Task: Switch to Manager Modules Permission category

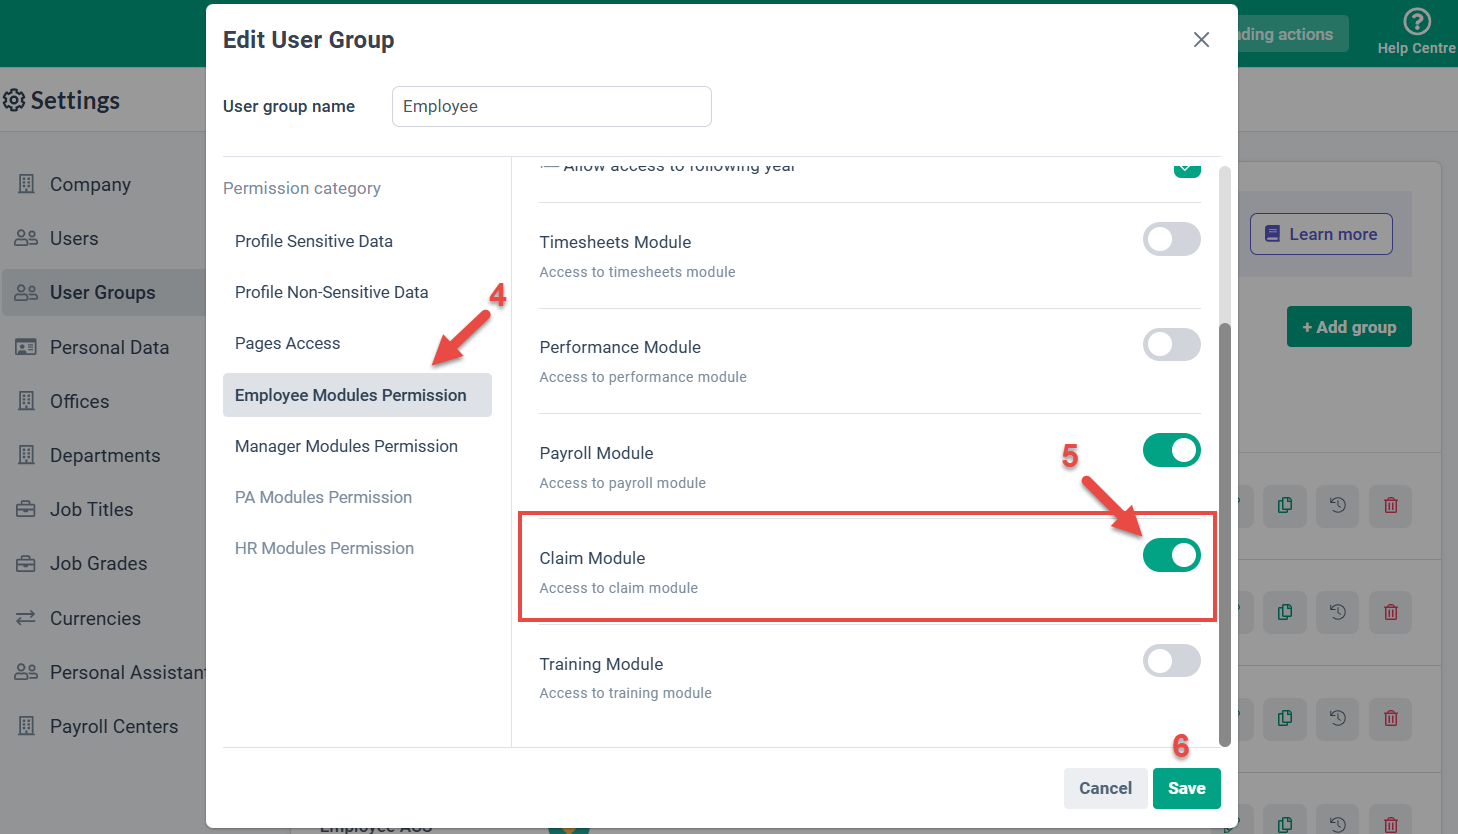Action: (x=346, y=446)
